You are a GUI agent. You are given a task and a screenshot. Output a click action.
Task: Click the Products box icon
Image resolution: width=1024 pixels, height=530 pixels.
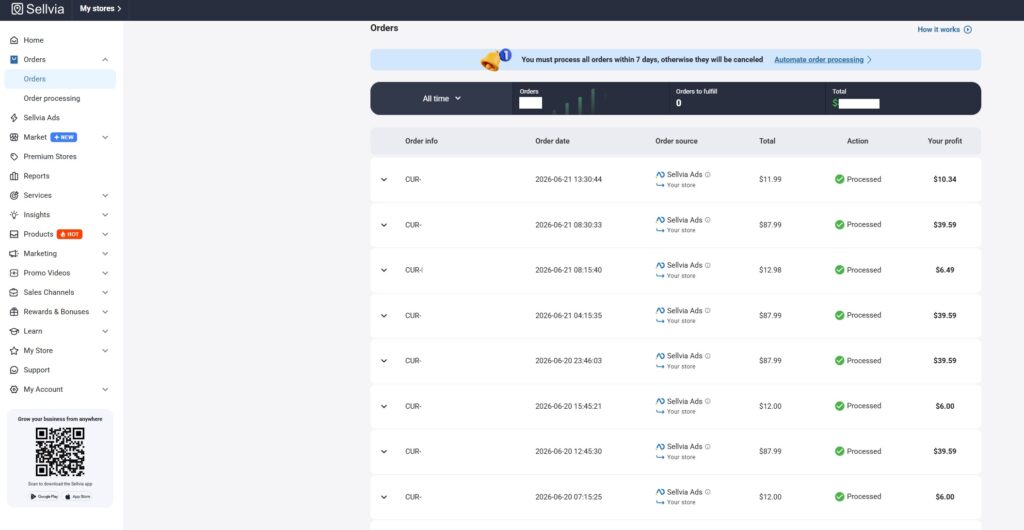tap(14, 234)
